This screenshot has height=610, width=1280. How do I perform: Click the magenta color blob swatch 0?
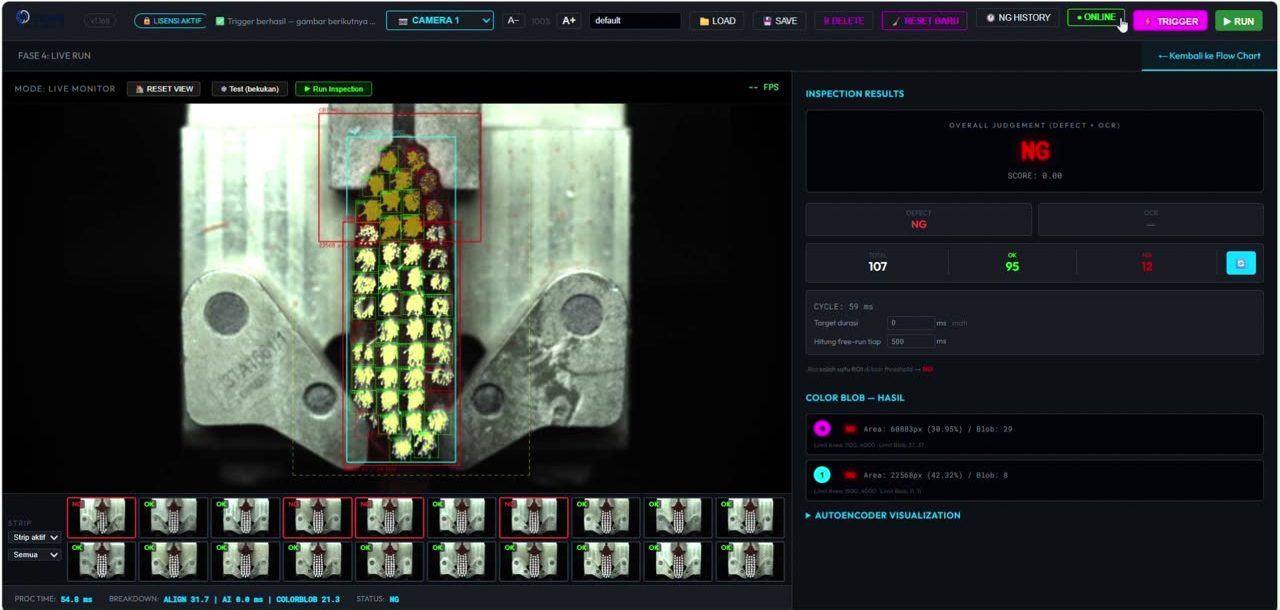823,428
